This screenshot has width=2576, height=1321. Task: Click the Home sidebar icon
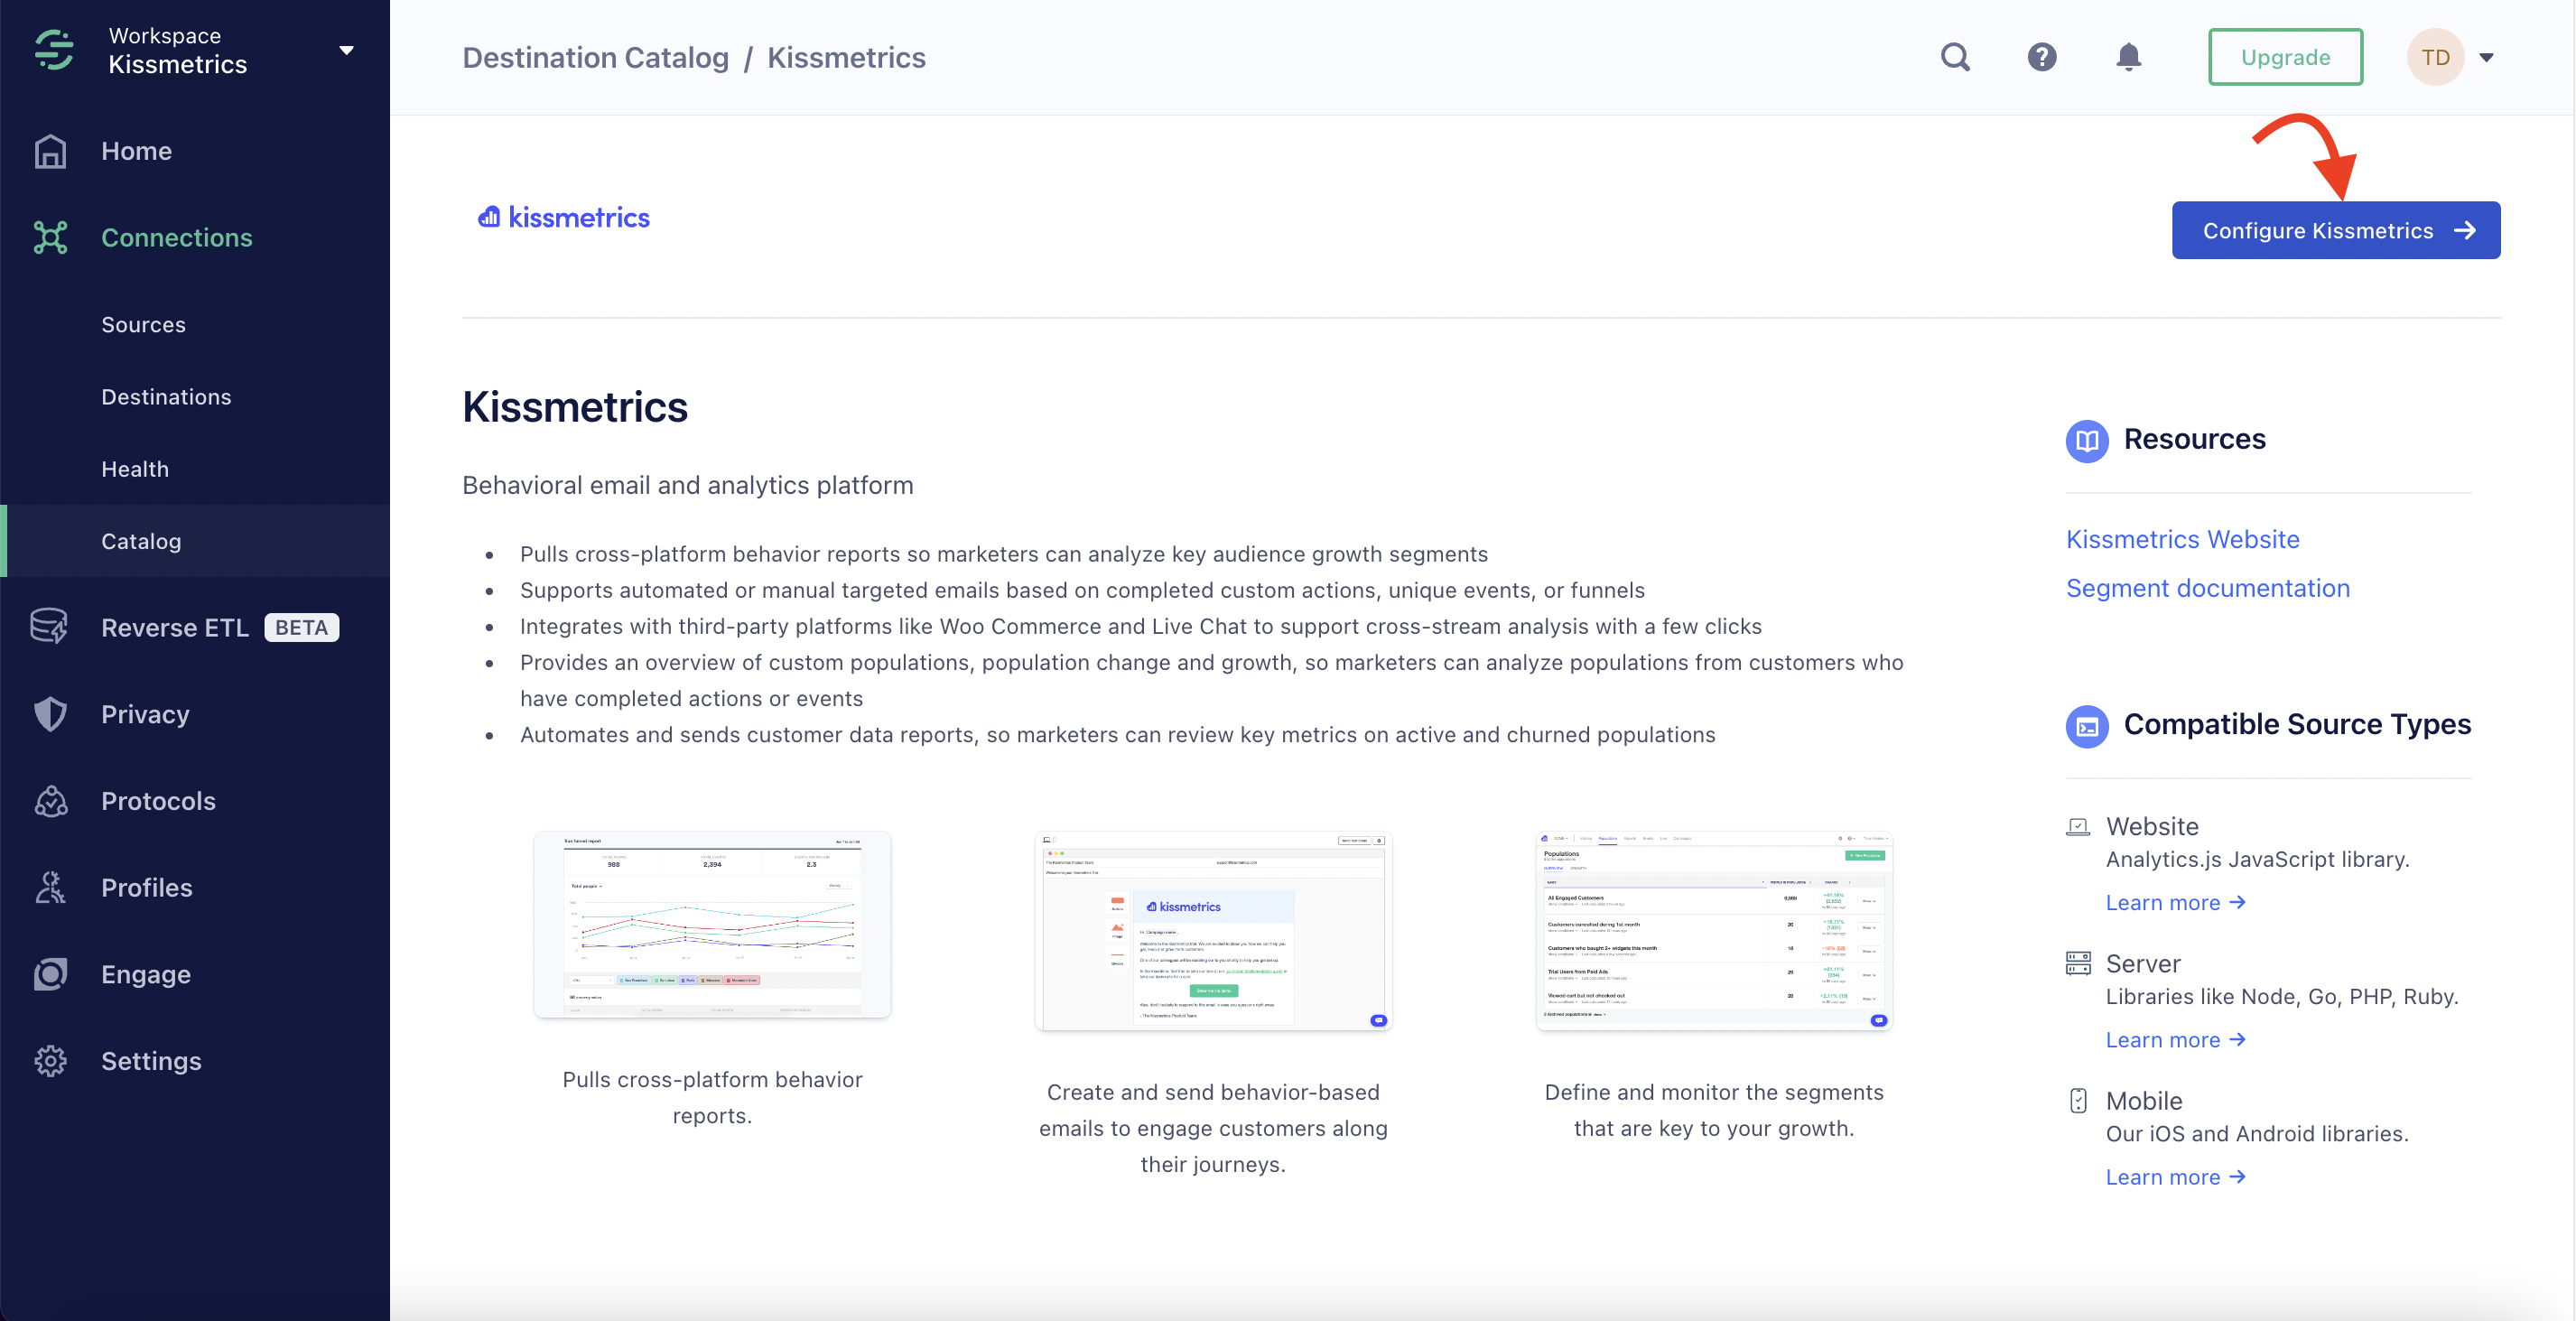point(50,151)
